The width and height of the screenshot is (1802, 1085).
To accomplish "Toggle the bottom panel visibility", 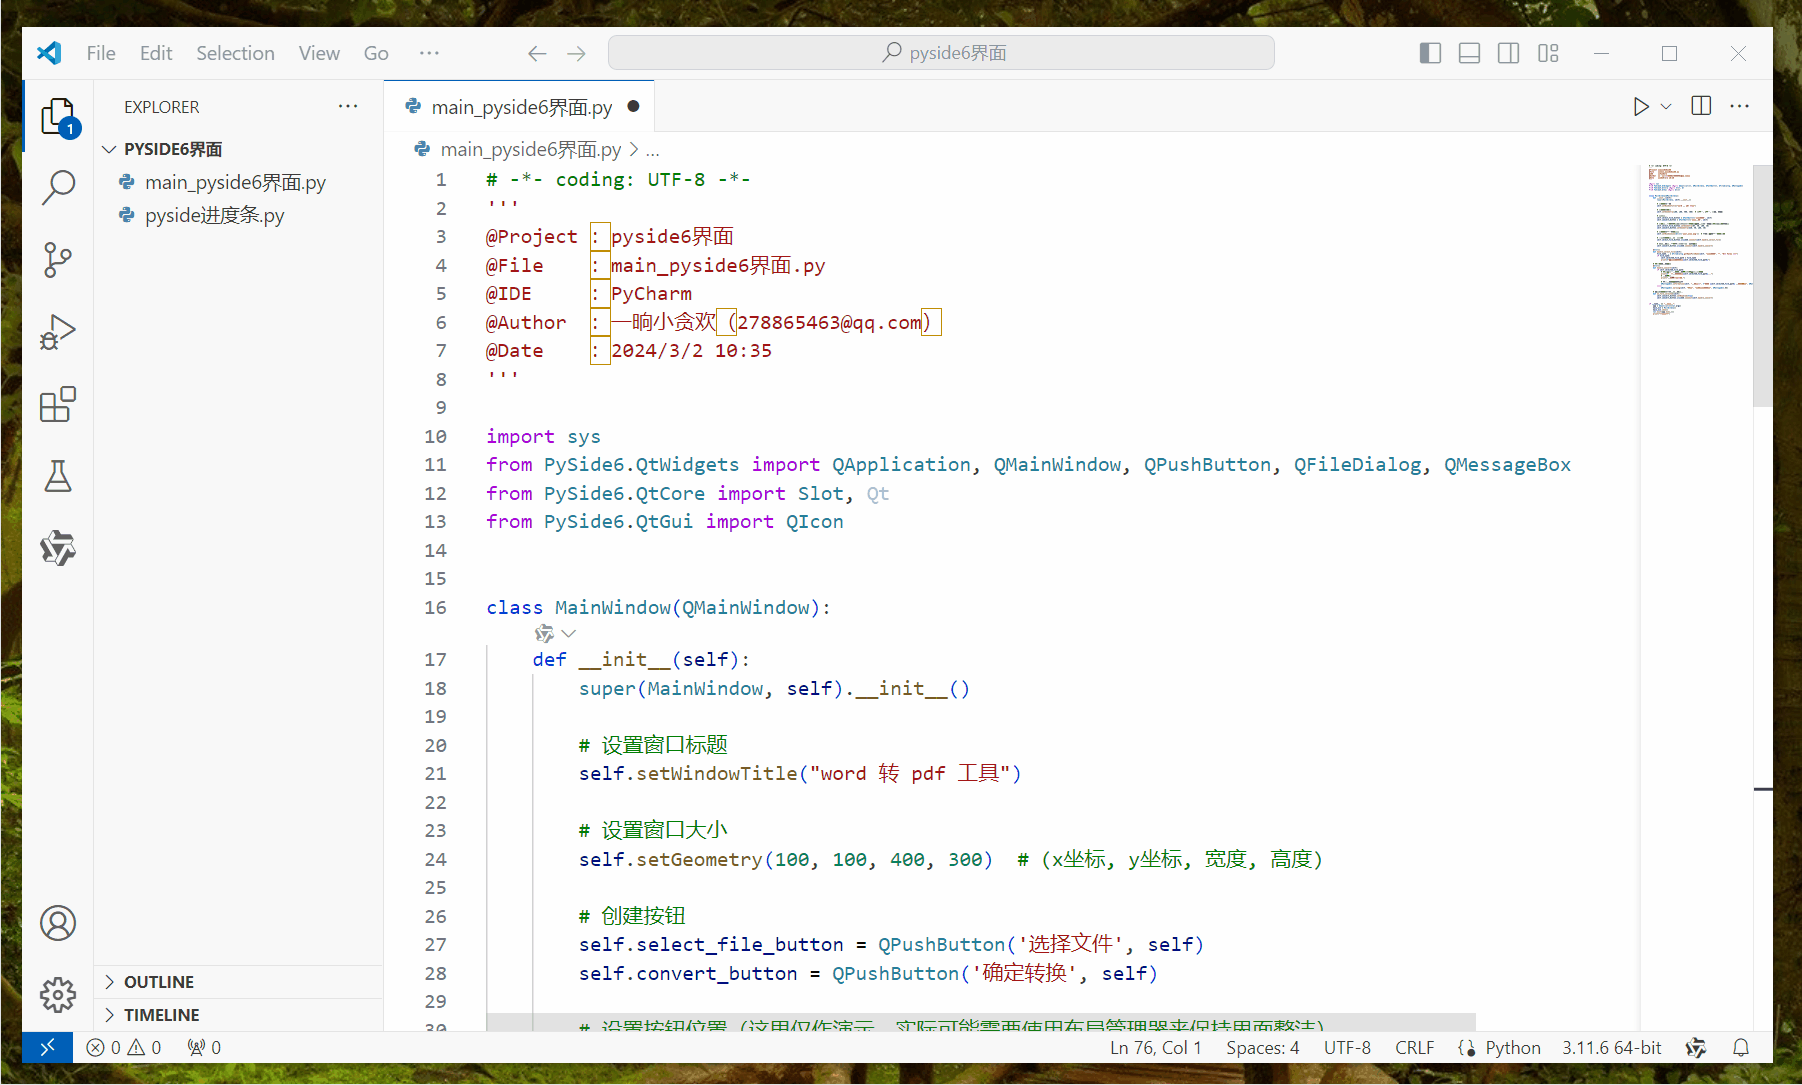I will [1469, 53].
